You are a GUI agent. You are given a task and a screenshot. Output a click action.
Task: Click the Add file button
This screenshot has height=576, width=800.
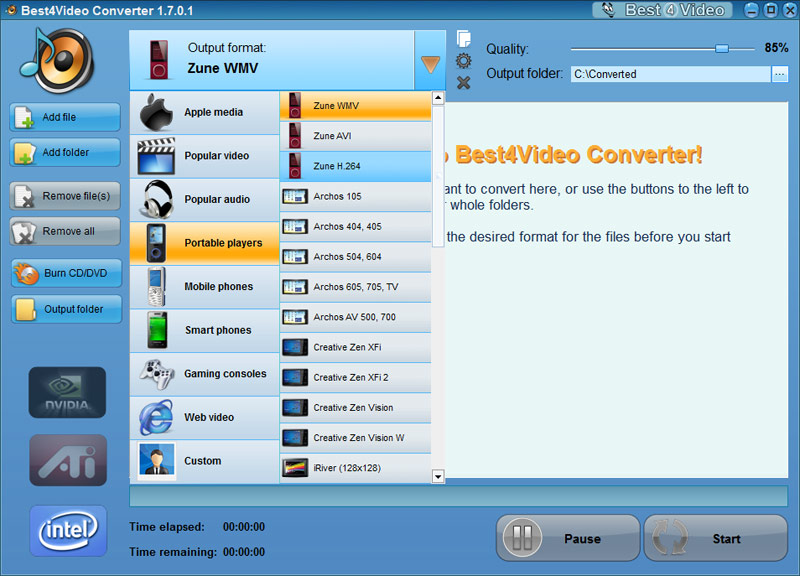click(65, 117)
